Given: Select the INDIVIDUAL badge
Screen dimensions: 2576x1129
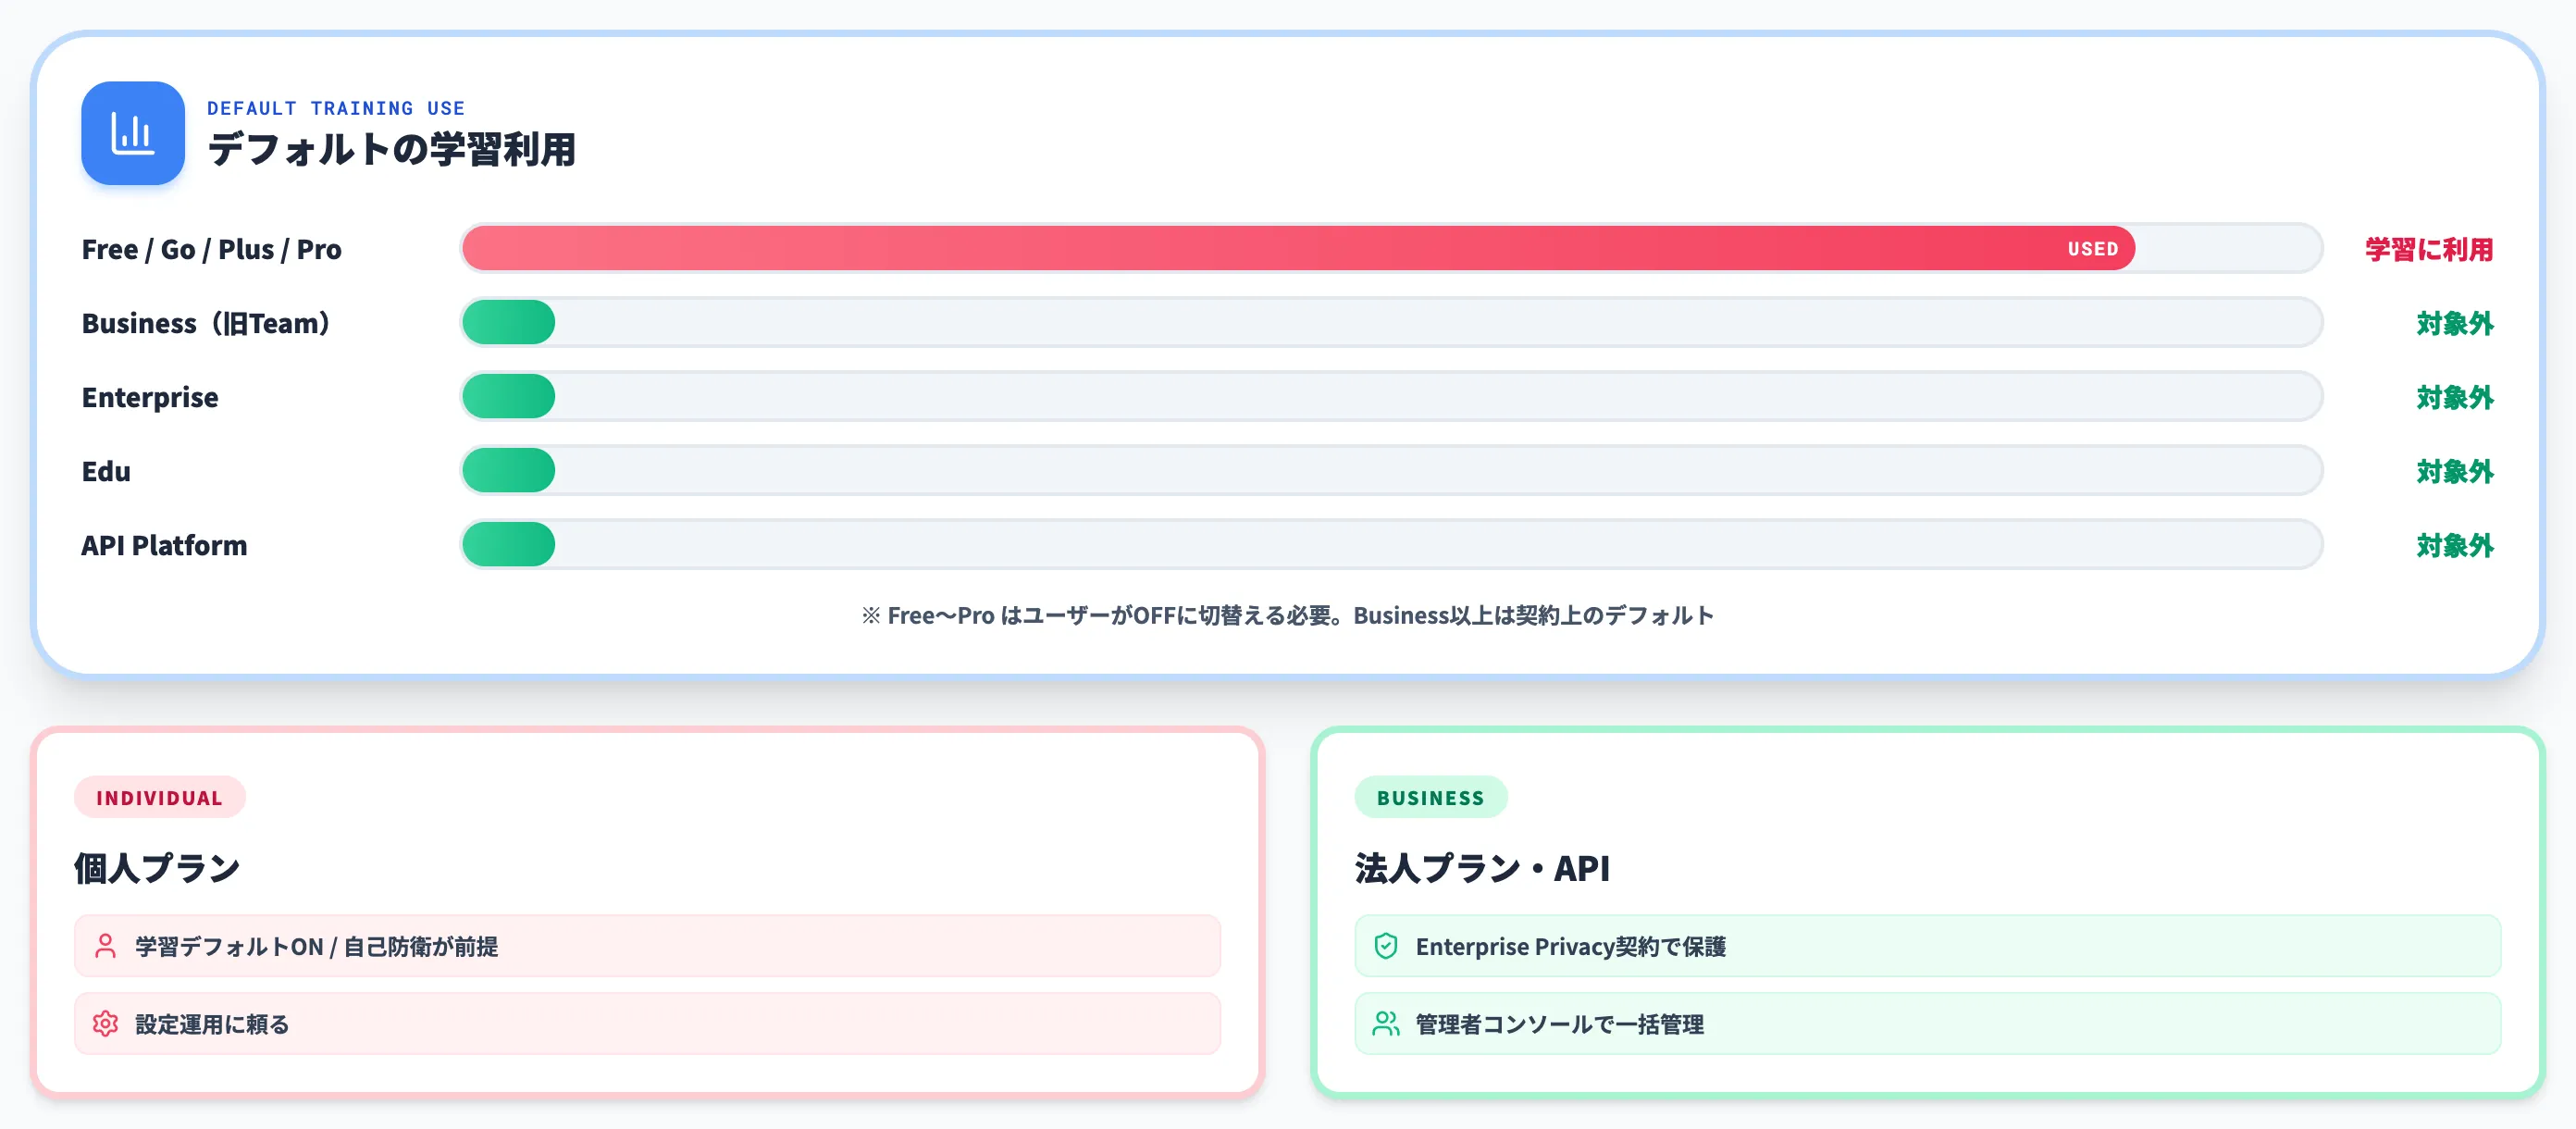Looking at the screenshot, I should tap(160, 797).
